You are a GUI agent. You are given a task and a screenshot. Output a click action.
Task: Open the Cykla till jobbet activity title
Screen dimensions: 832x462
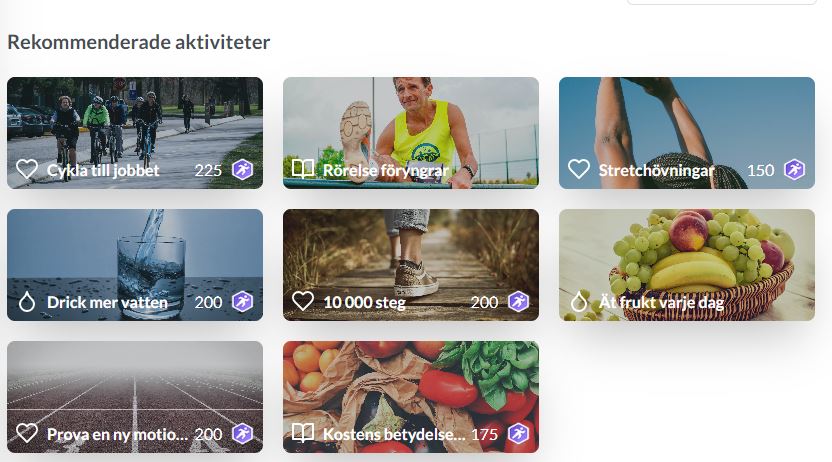pyautogui.click(x=103, y=170)
